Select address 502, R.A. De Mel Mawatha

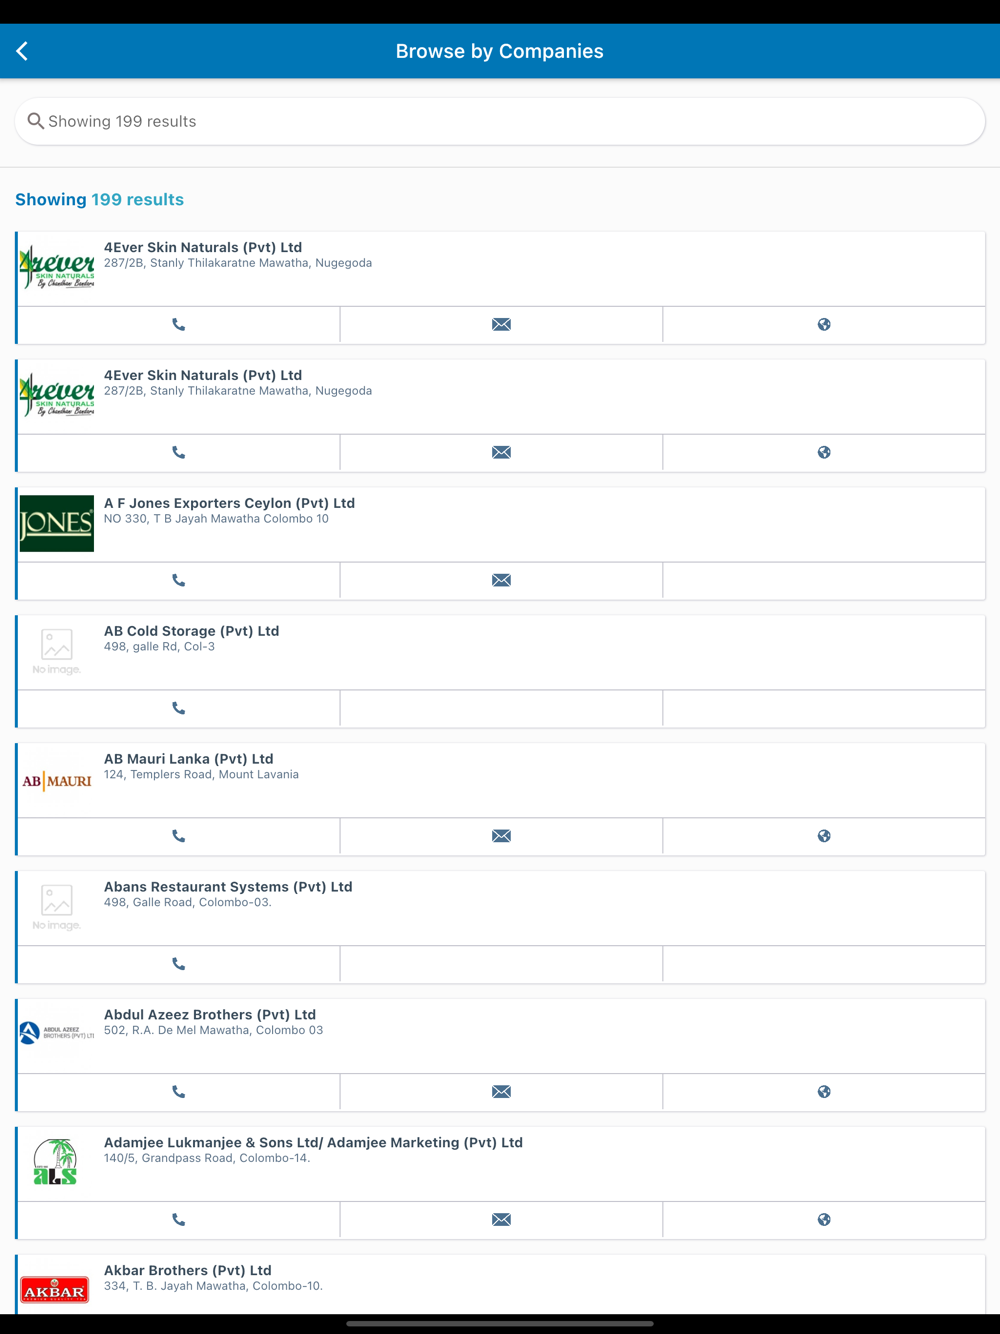coord(213,1031)
